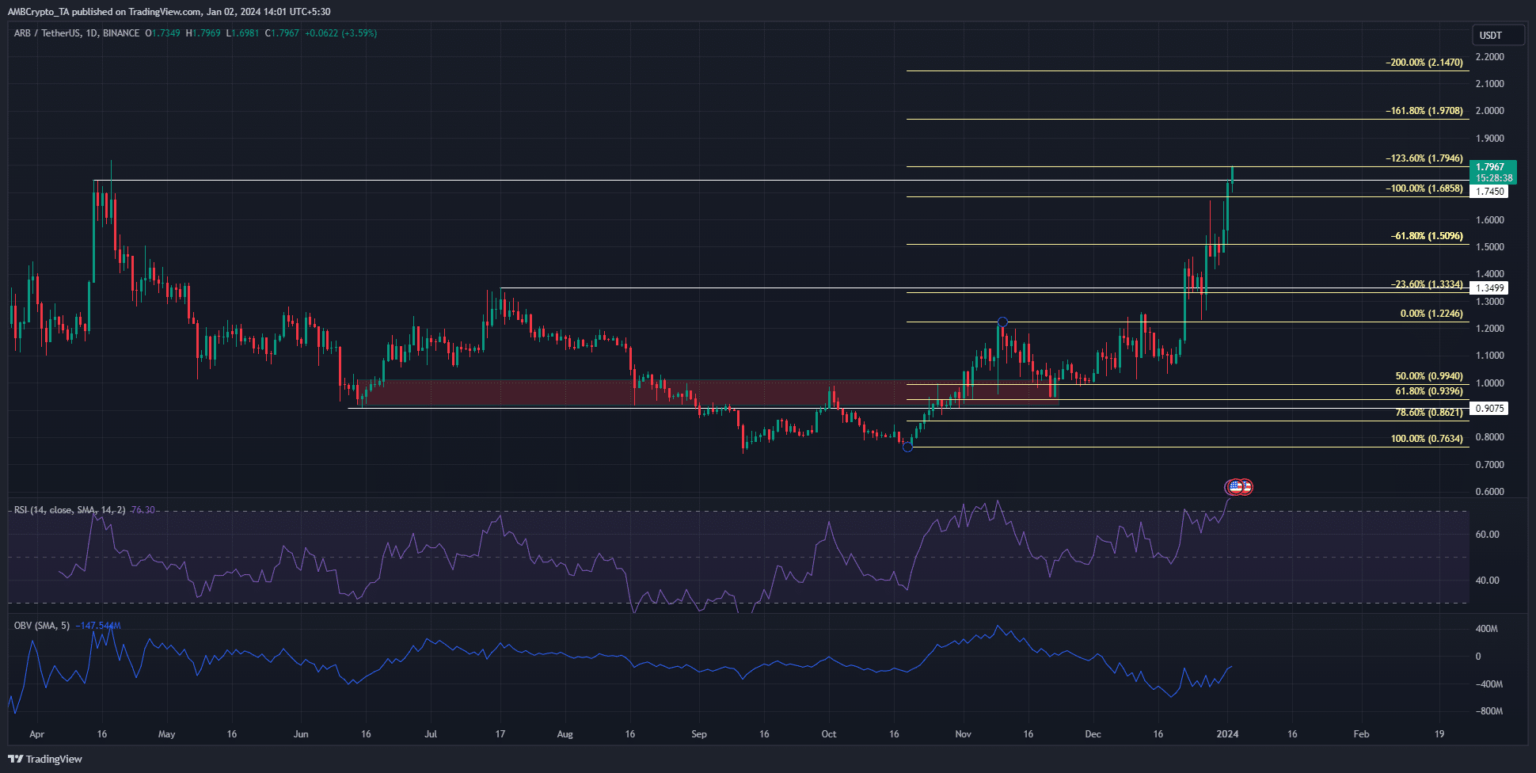Click the Nov label on the time axis
The height and width of the screenshot is (773, 1536).
(962, 732)
